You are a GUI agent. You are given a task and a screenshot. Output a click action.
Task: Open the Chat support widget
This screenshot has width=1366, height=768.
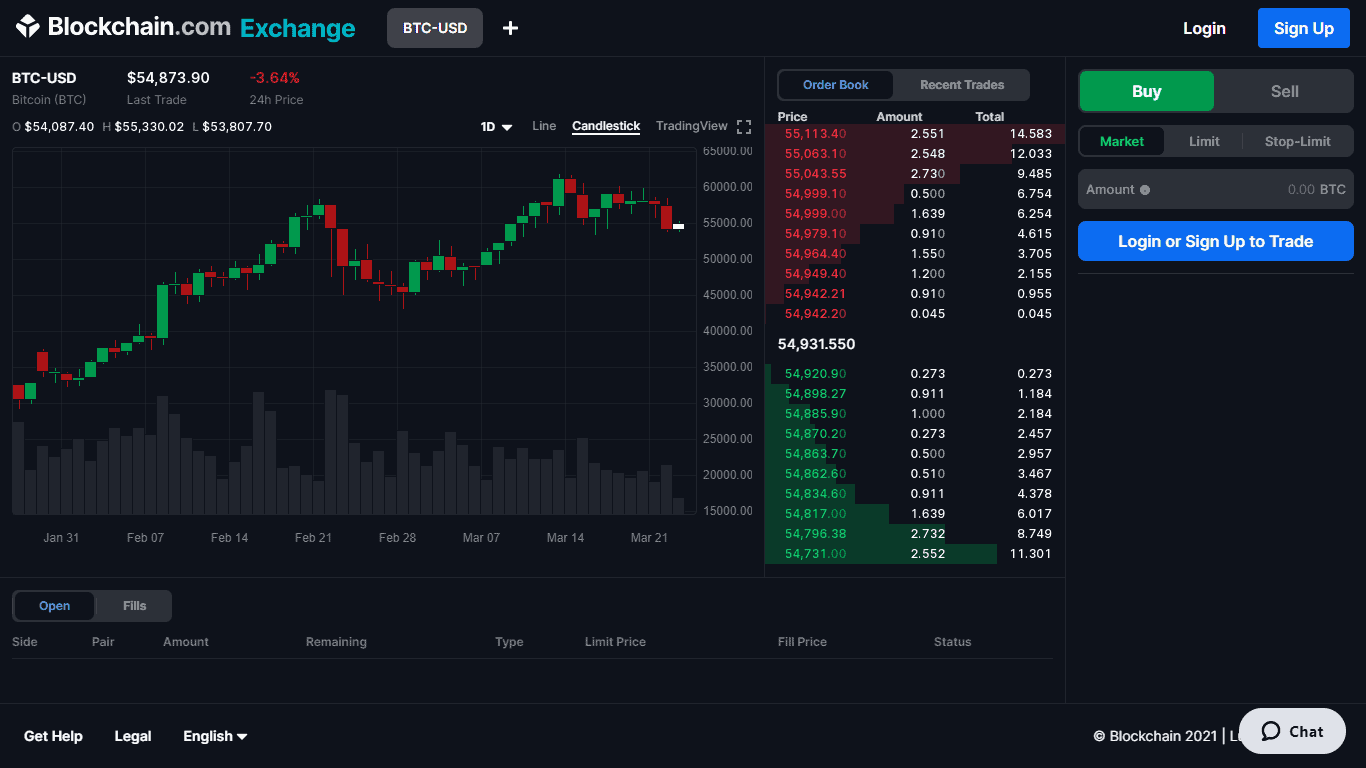1291,731
